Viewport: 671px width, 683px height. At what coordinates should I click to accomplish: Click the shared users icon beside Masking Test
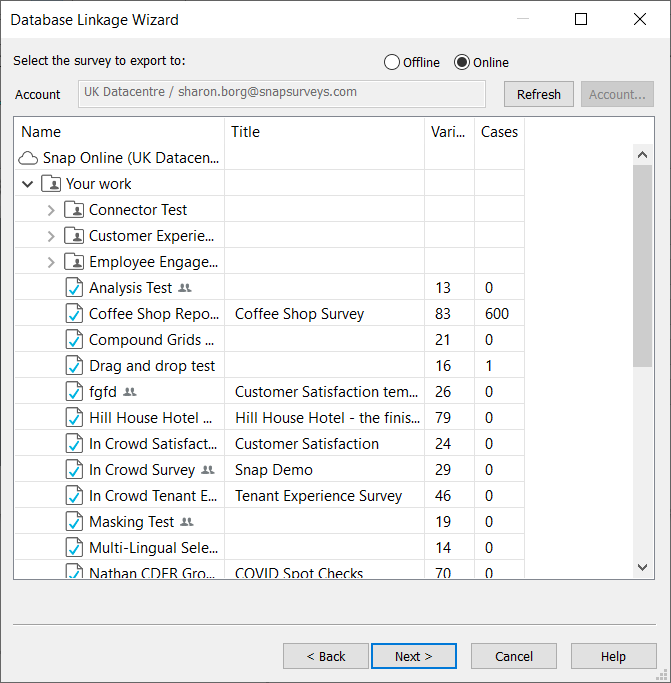coord(187,522)
